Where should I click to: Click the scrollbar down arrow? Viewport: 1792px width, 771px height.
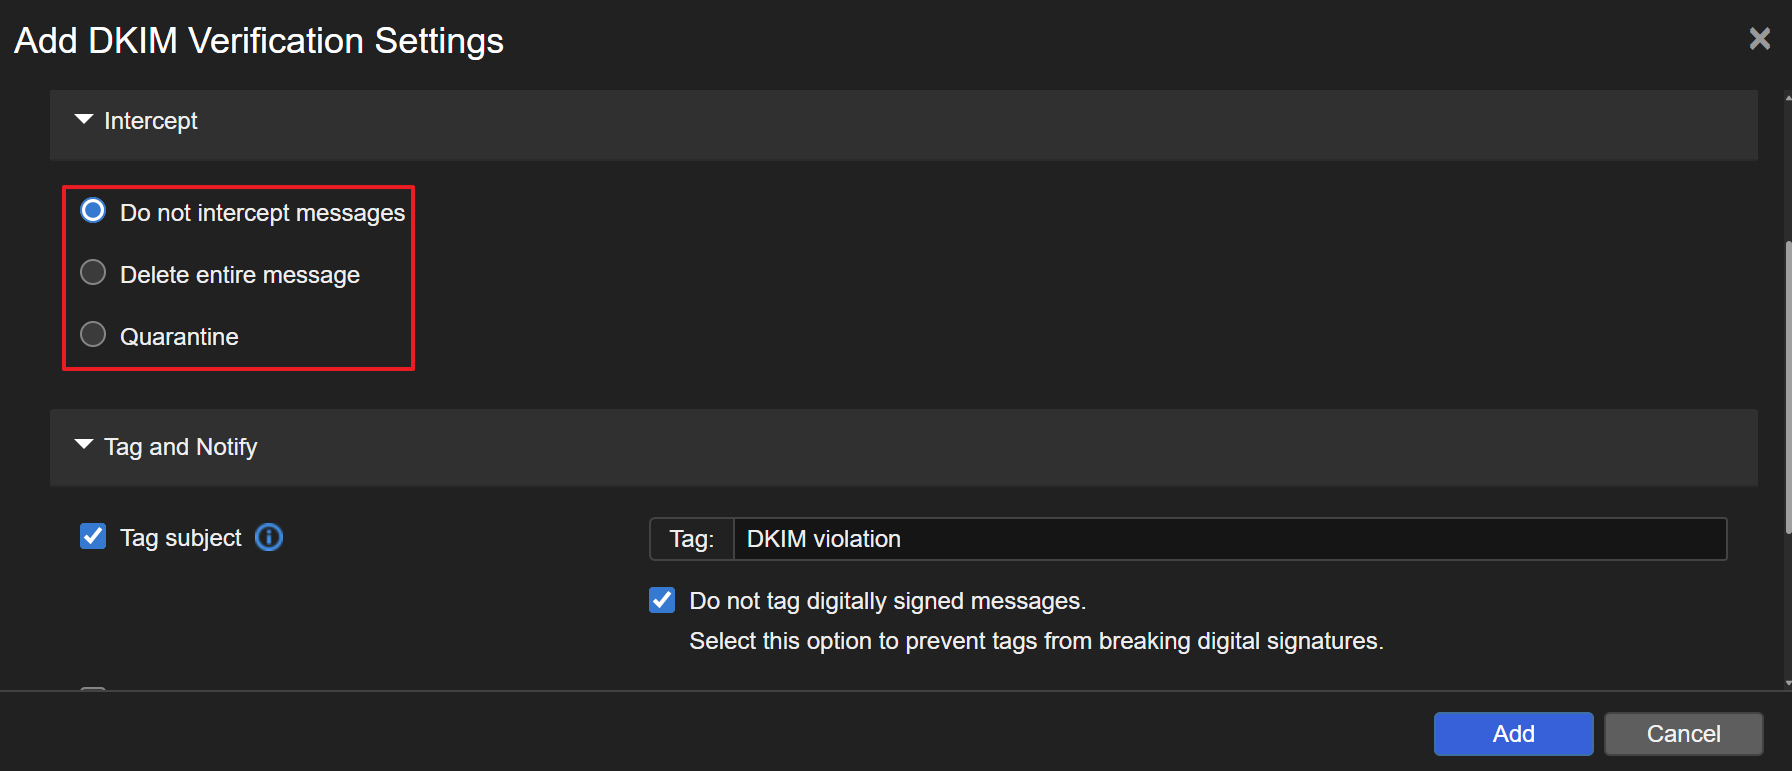coord(1787,683)
